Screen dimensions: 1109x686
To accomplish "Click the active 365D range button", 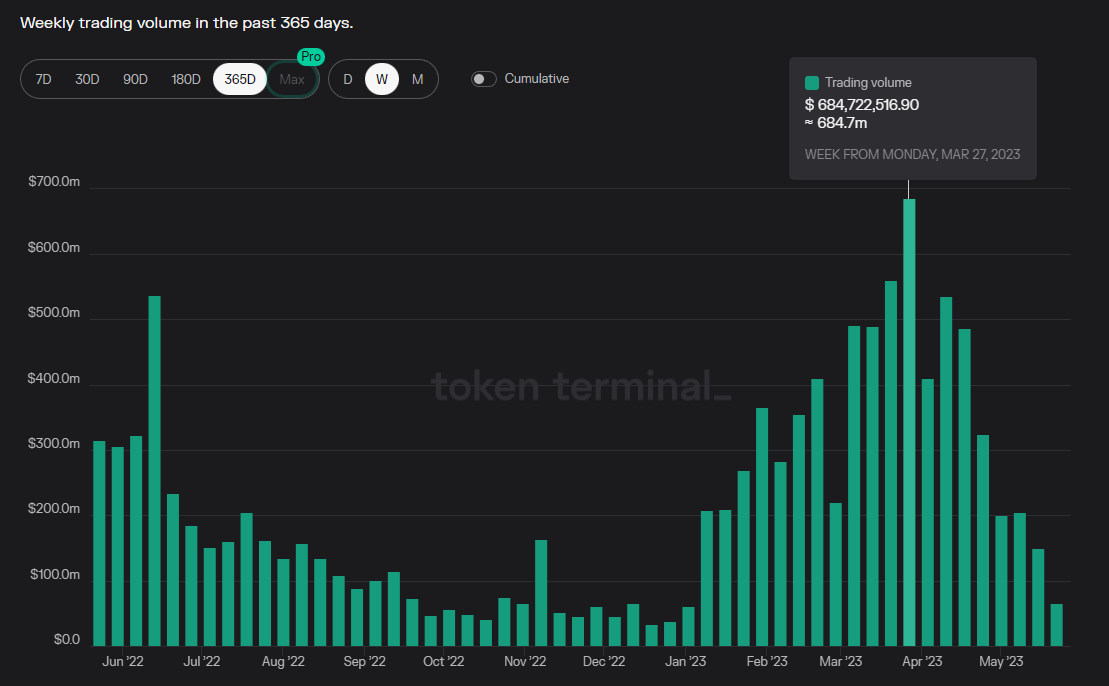I will pos(240,79).
